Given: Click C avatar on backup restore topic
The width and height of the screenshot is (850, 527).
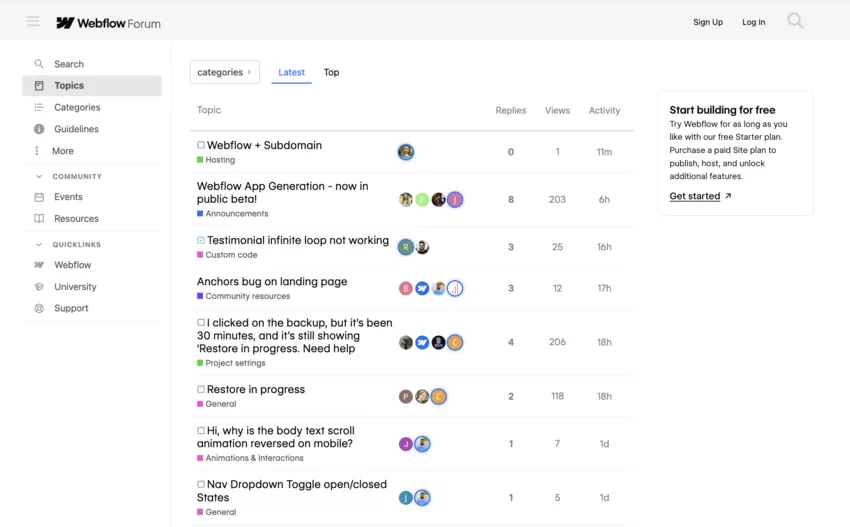Looking at the screenshot, I should (x=455, y=343).
